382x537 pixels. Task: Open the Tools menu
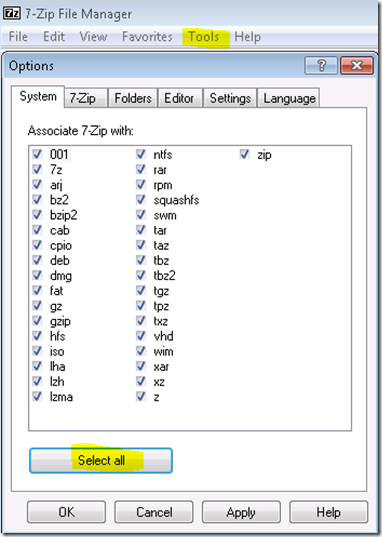[x=204, y=36]
